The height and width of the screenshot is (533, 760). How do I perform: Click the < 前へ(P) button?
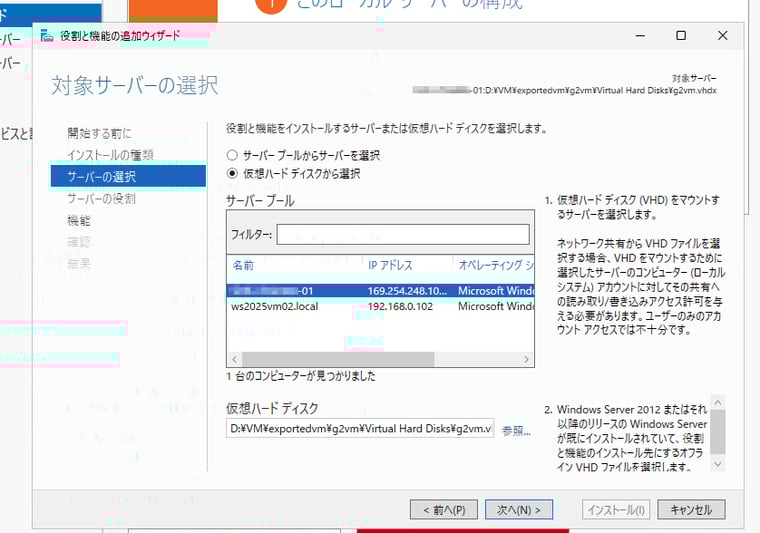tap(444, 510)
